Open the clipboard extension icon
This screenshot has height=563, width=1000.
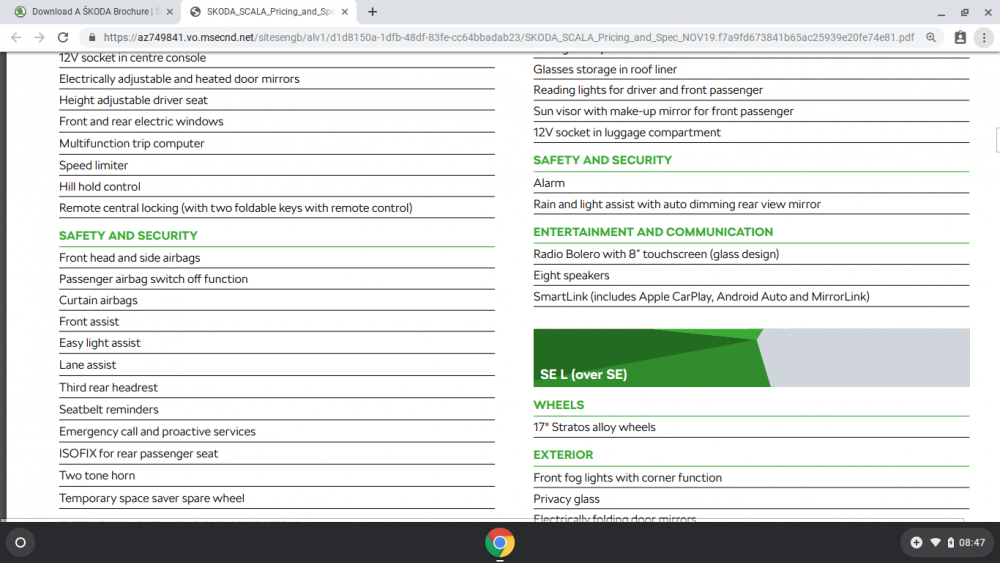(960, 38)
